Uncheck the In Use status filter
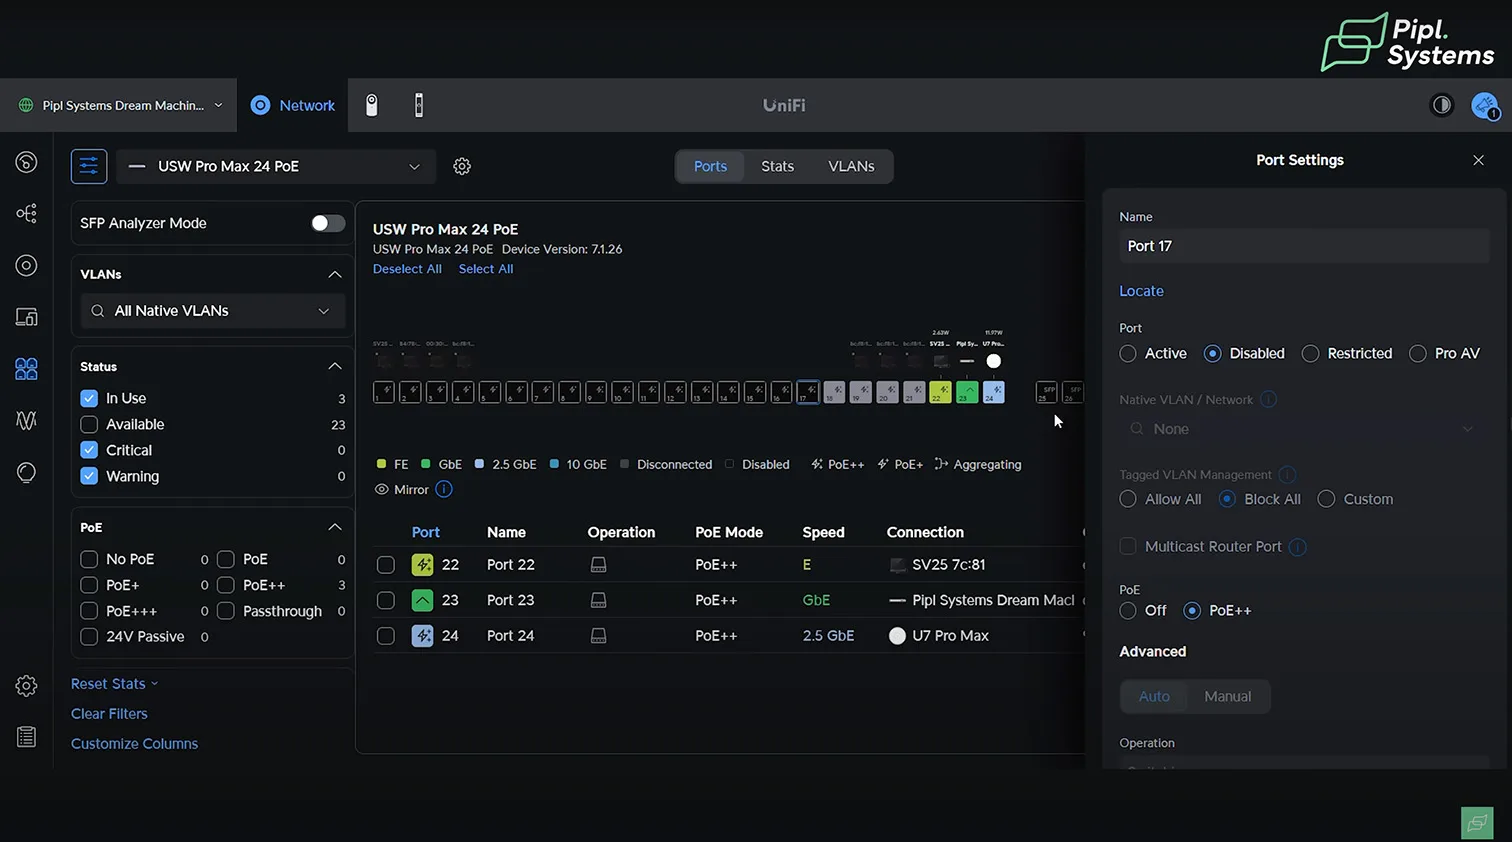 click(89, 398)
